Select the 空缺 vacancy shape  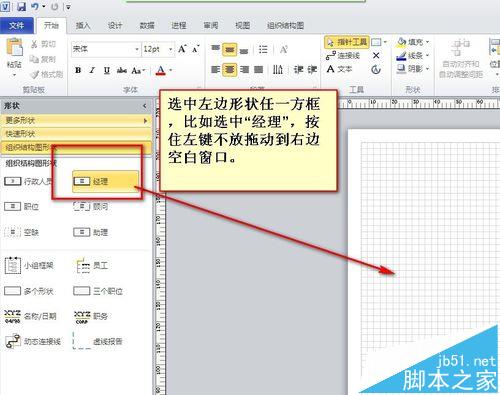coord(21,232)
